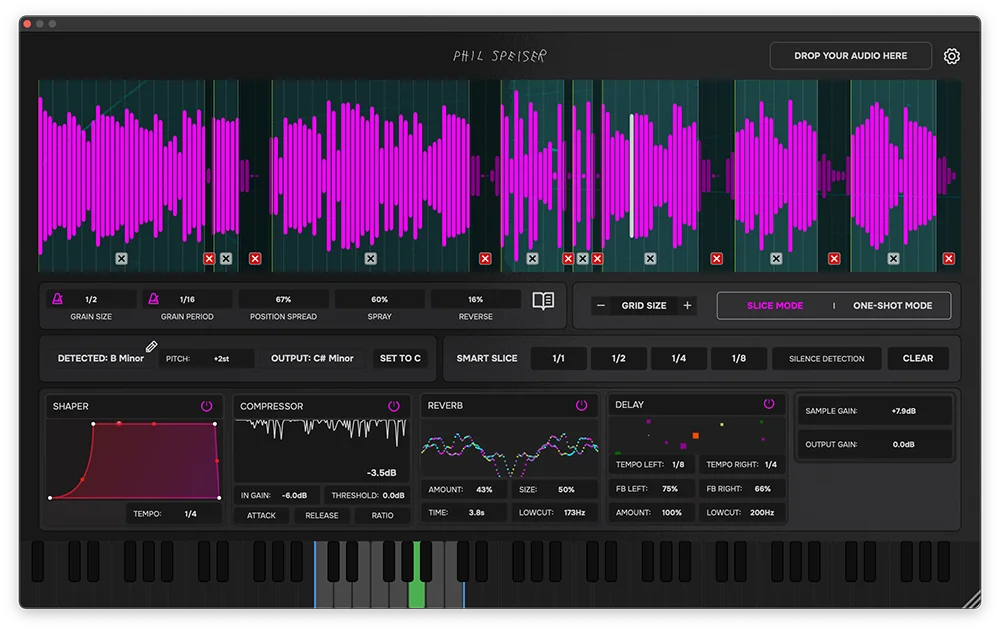The image size is (1000, 631).
Task: Switch to Slice Mode
Action: 775,306
